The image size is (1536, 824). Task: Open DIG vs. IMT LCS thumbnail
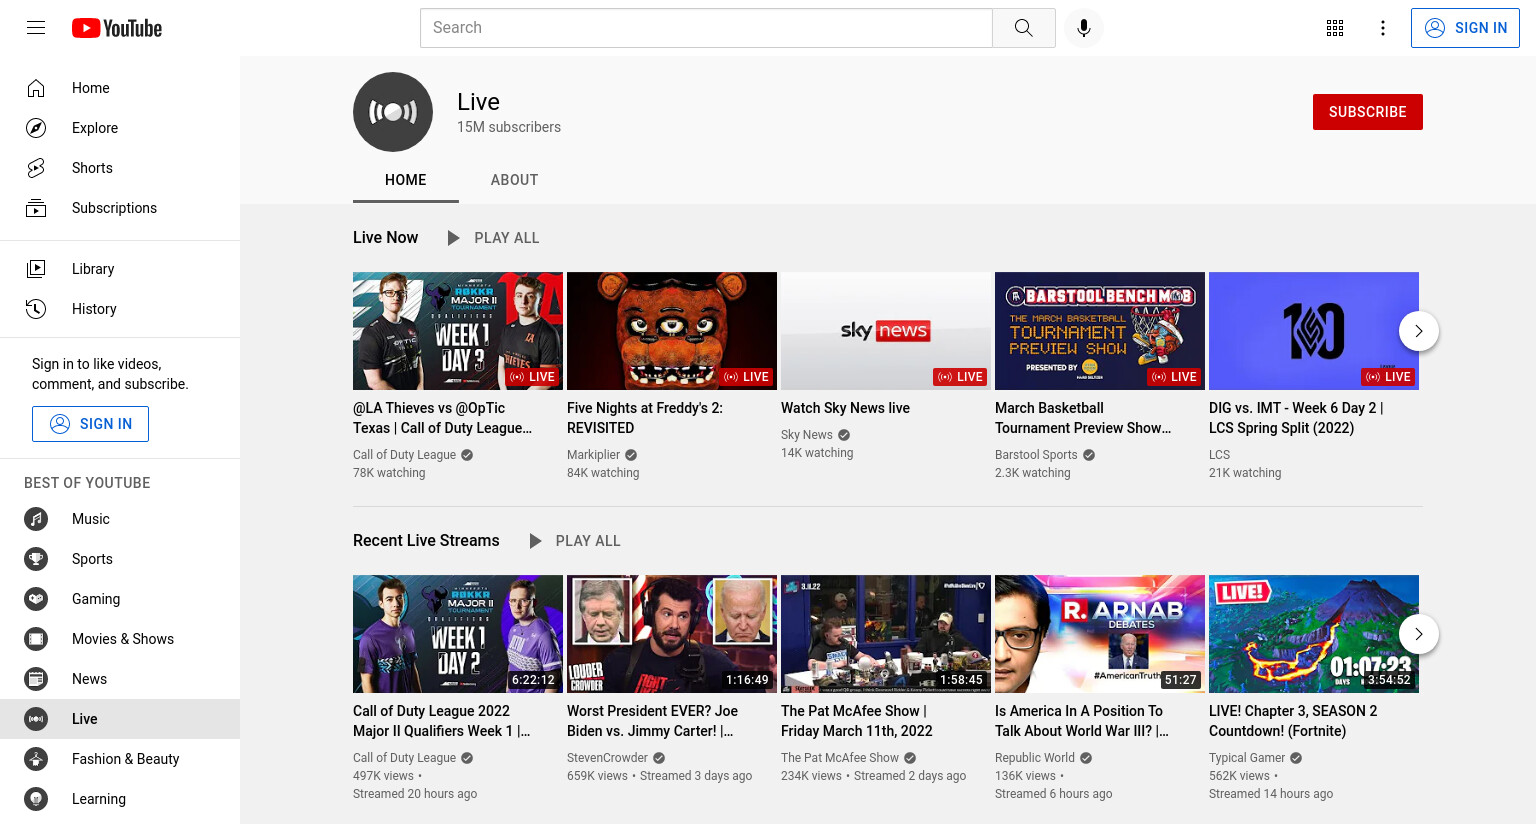coord(1314,331)
